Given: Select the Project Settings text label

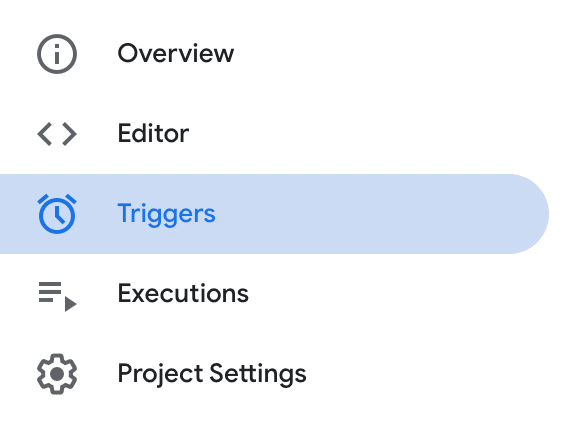Looking at the screenshot, I should [212, 374].
